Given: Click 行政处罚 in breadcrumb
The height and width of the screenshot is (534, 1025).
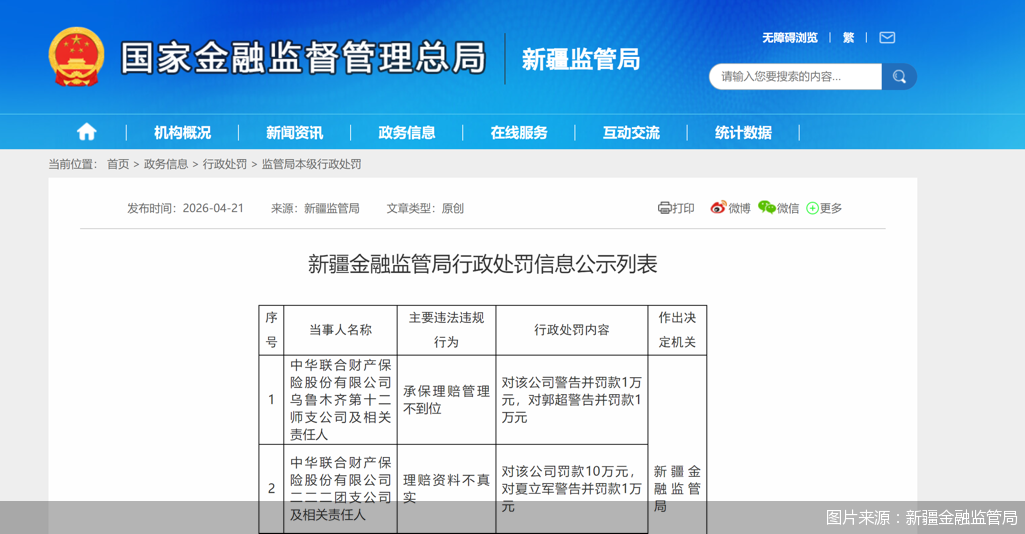Looking at the screenshot, I should 225,164.
